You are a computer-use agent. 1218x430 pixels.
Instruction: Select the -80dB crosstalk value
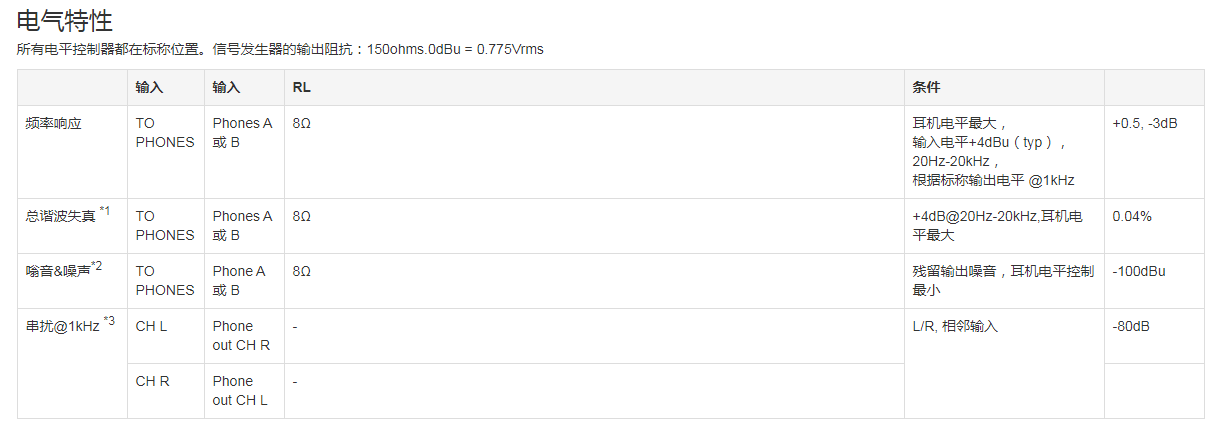click(1132, 326)
